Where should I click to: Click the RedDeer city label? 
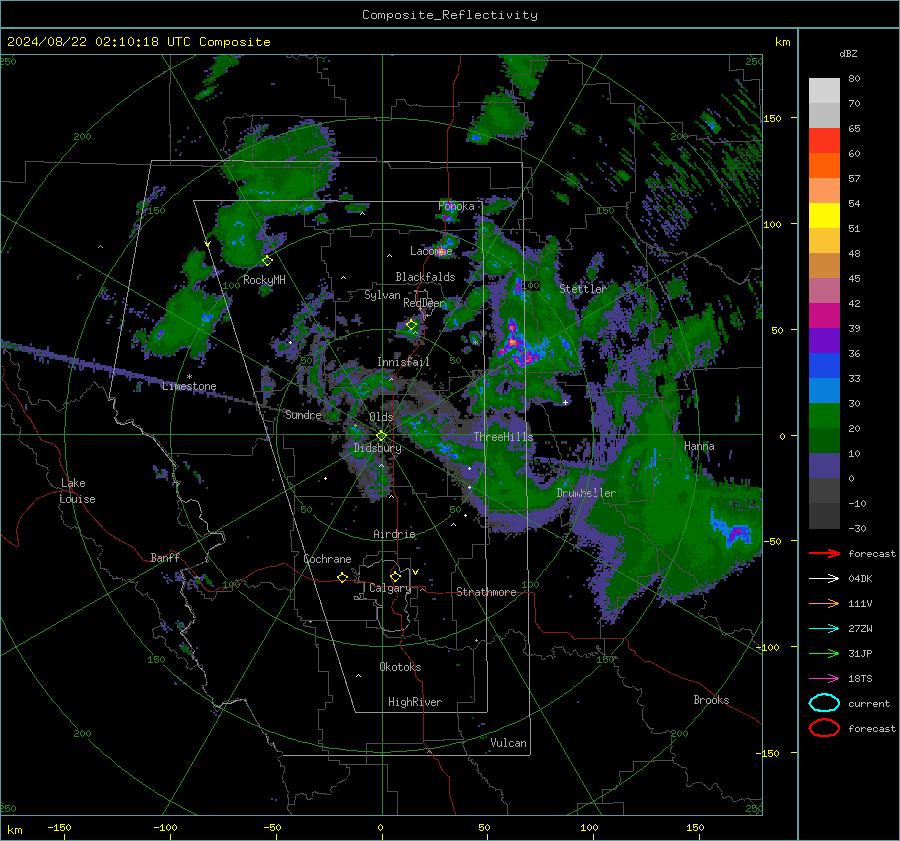pos(424,303)
